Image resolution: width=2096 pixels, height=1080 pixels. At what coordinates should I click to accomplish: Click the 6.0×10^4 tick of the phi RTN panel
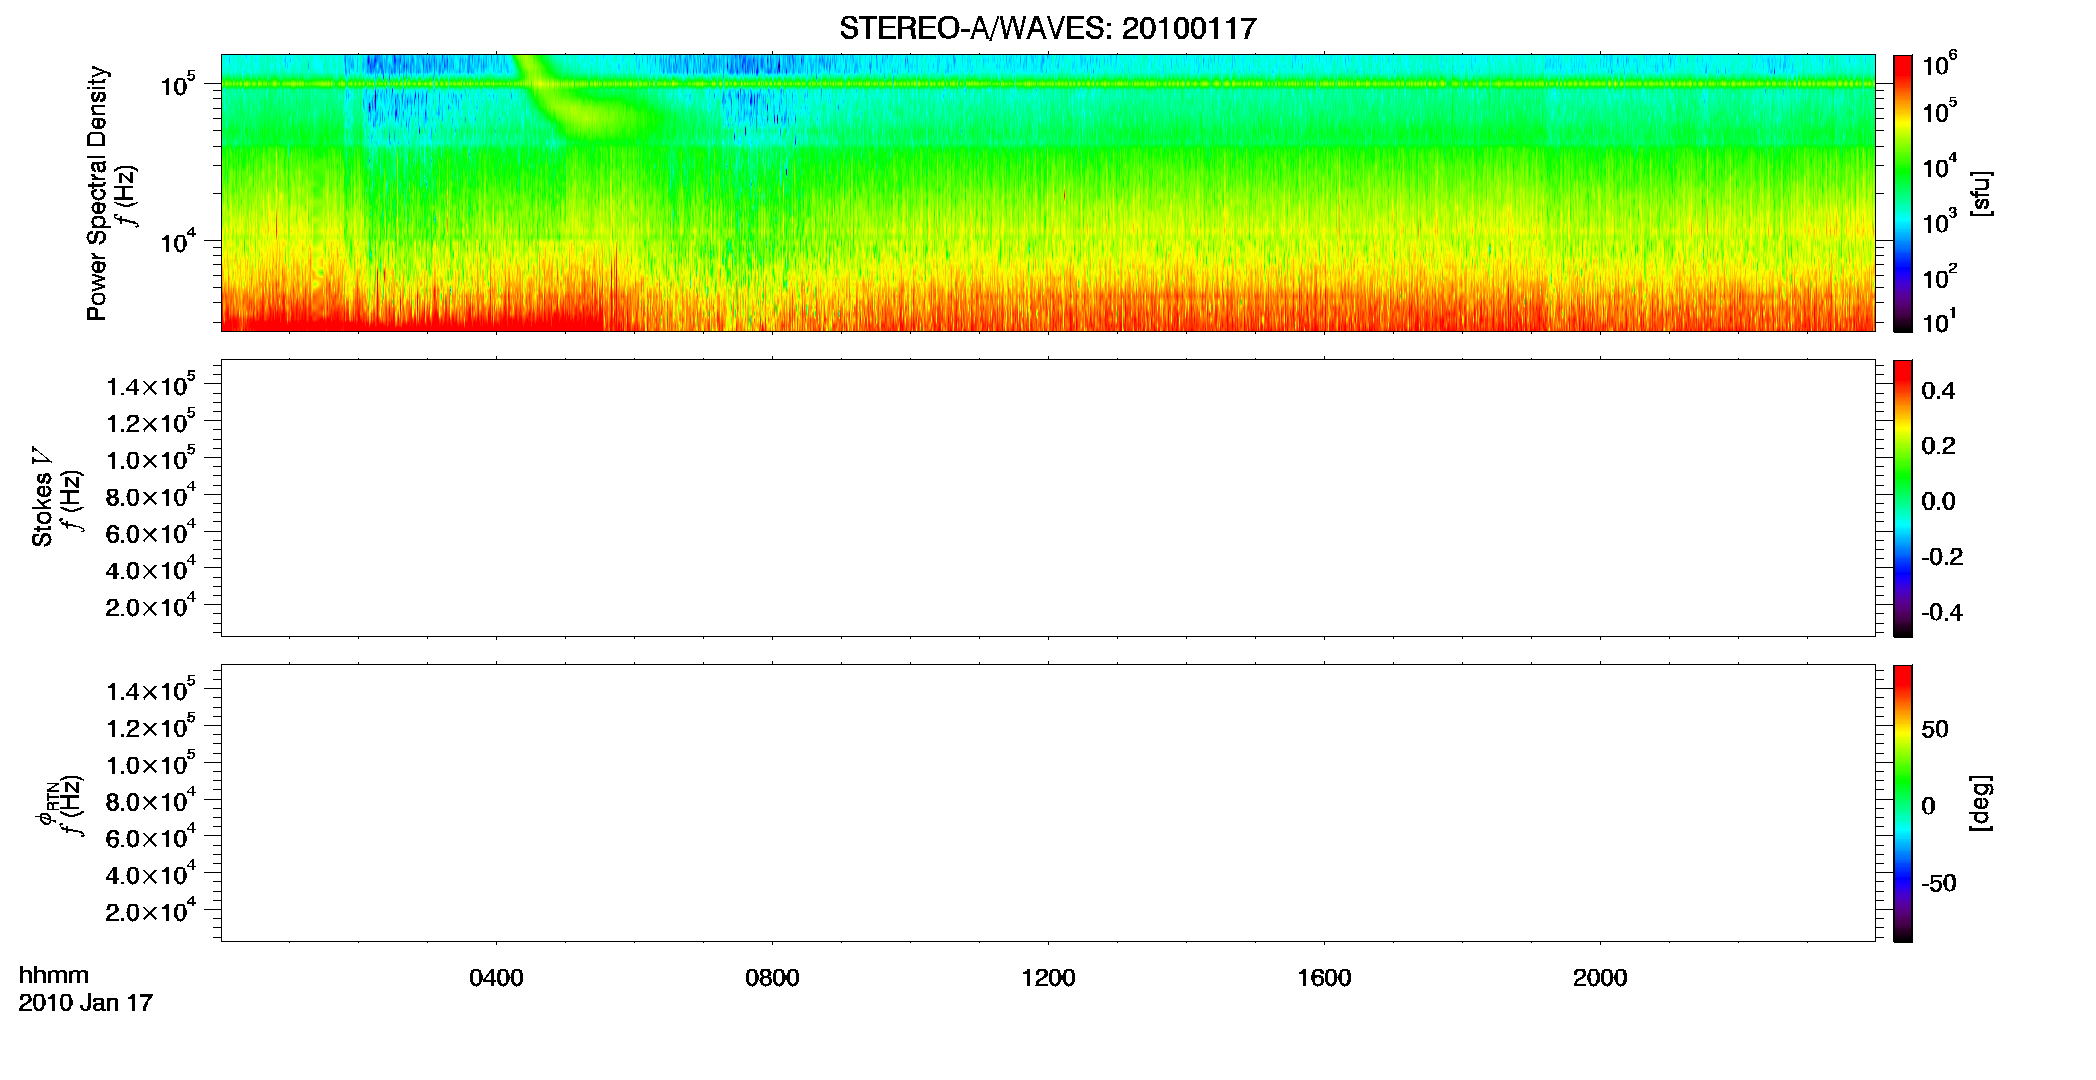pos(151,837)
